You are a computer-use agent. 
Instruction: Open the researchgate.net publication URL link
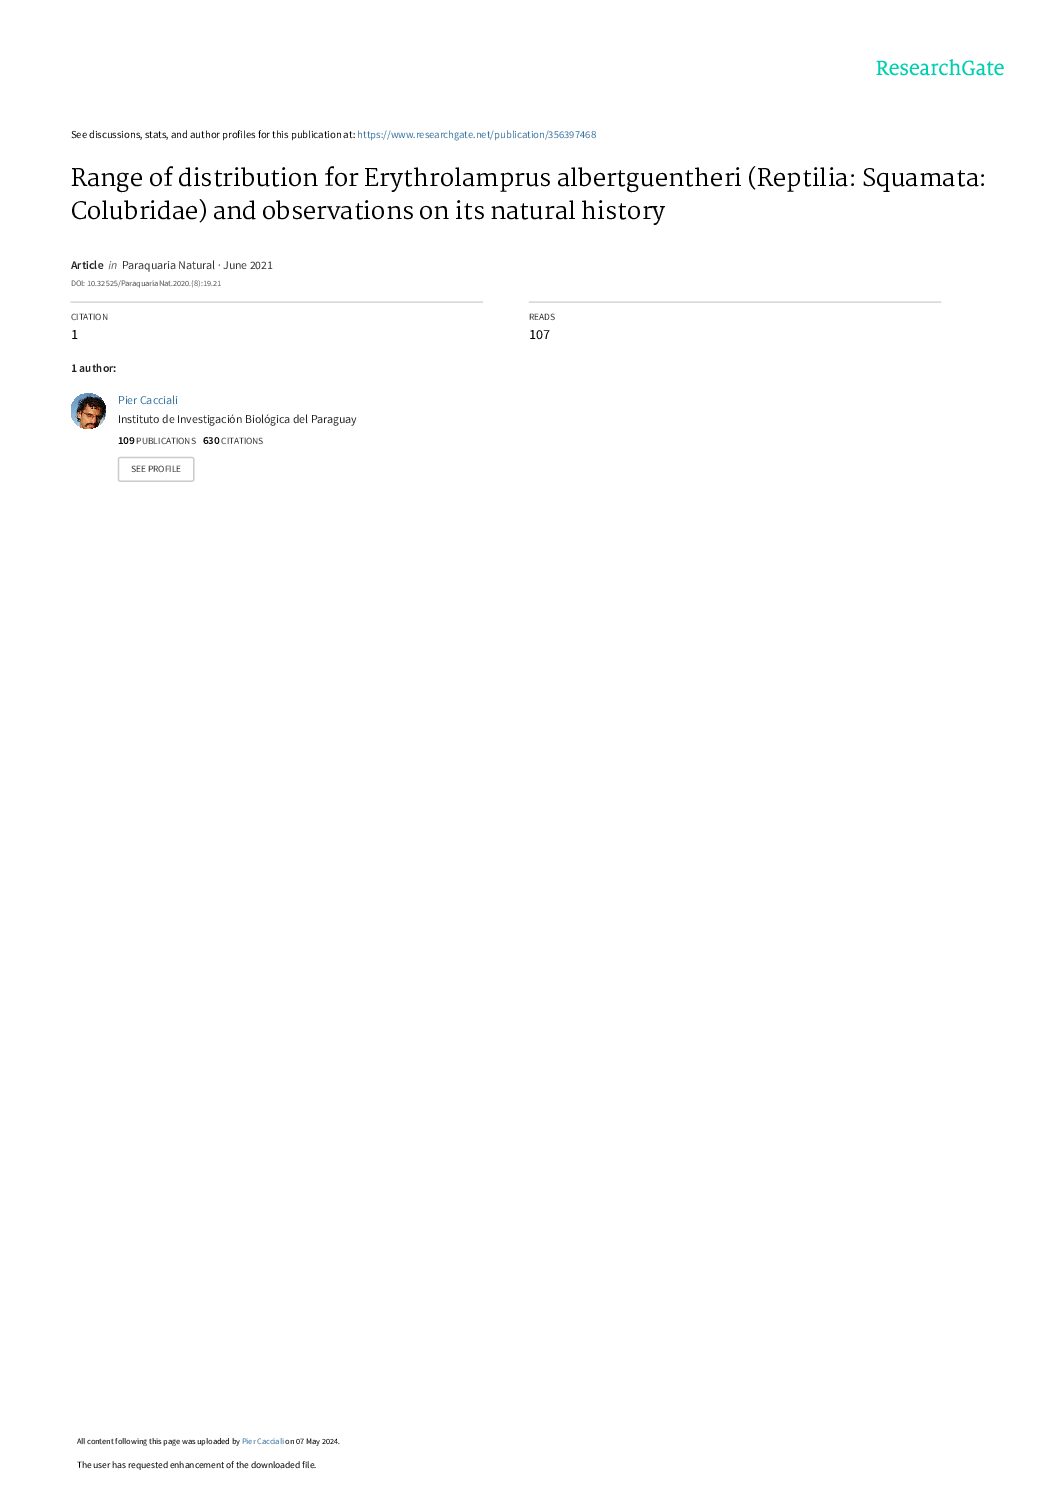(476, 134)
